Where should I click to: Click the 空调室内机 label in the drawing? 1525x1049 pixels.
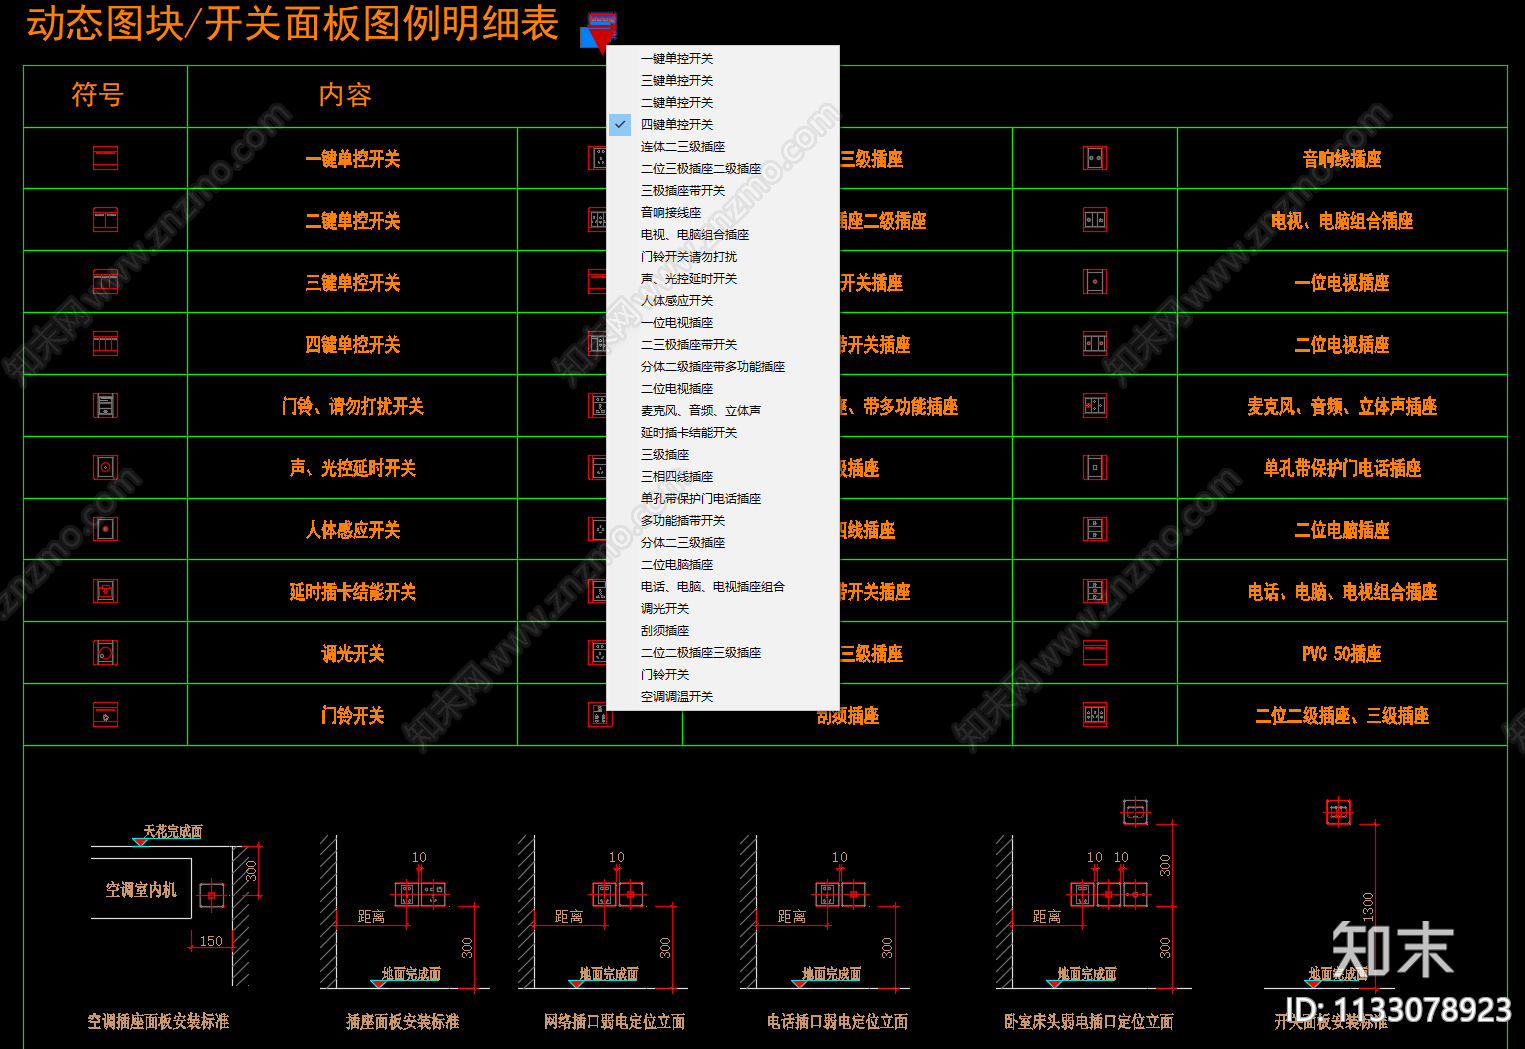tap(141, 890)
